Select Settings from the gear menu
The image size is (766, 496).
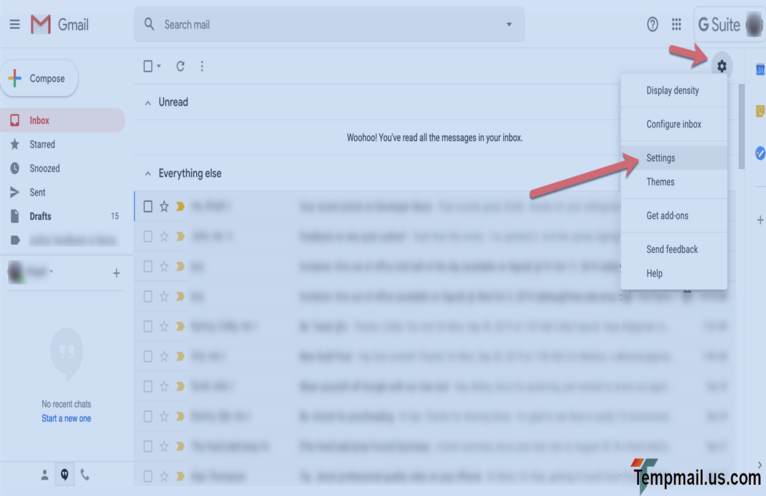coord(661,158)
